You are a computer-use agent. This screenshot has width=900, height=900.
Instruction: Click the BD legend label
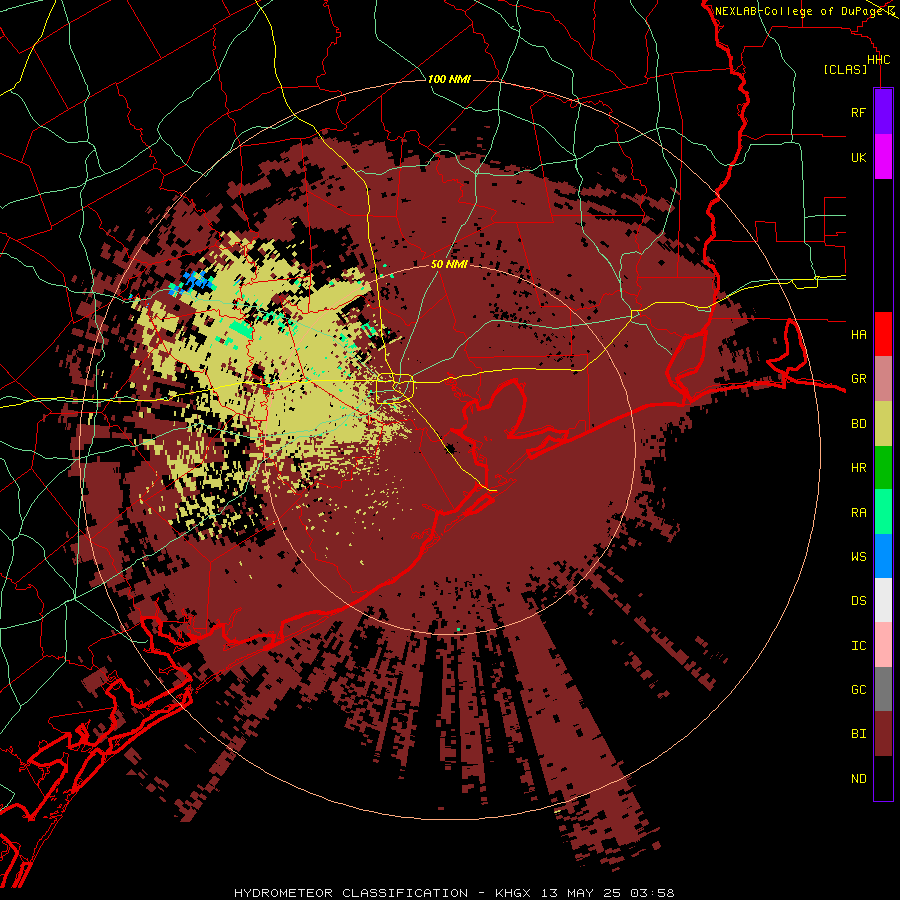click(x=858, y=424)
